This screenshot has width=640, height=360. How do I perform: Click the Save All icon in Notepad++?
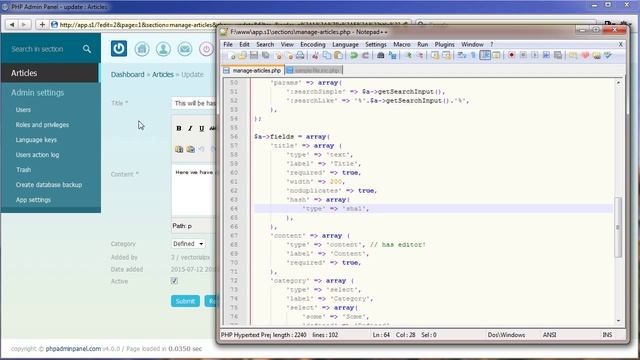266,55
